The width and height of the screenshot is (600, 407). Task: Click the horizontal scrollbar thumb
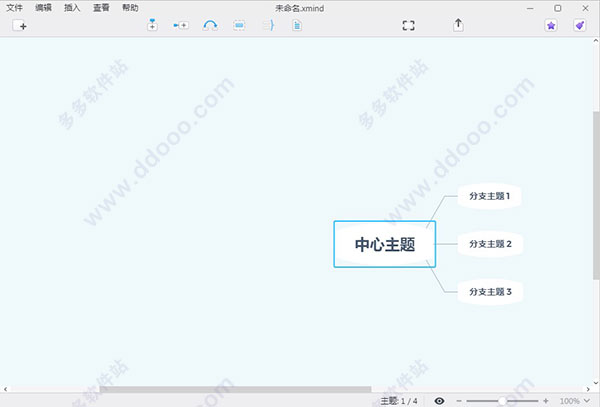click(235, 389)
